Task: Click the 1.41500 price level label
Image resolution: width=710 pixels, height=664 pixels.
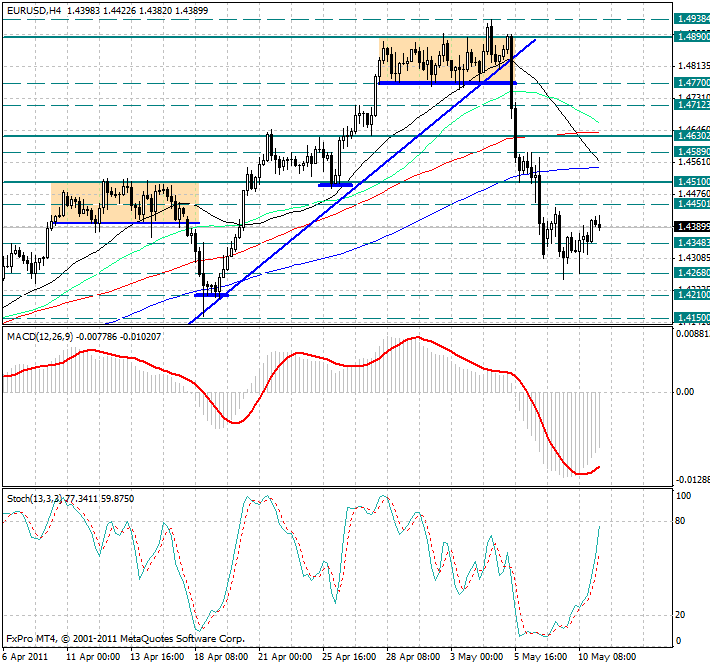Action: 692,318
